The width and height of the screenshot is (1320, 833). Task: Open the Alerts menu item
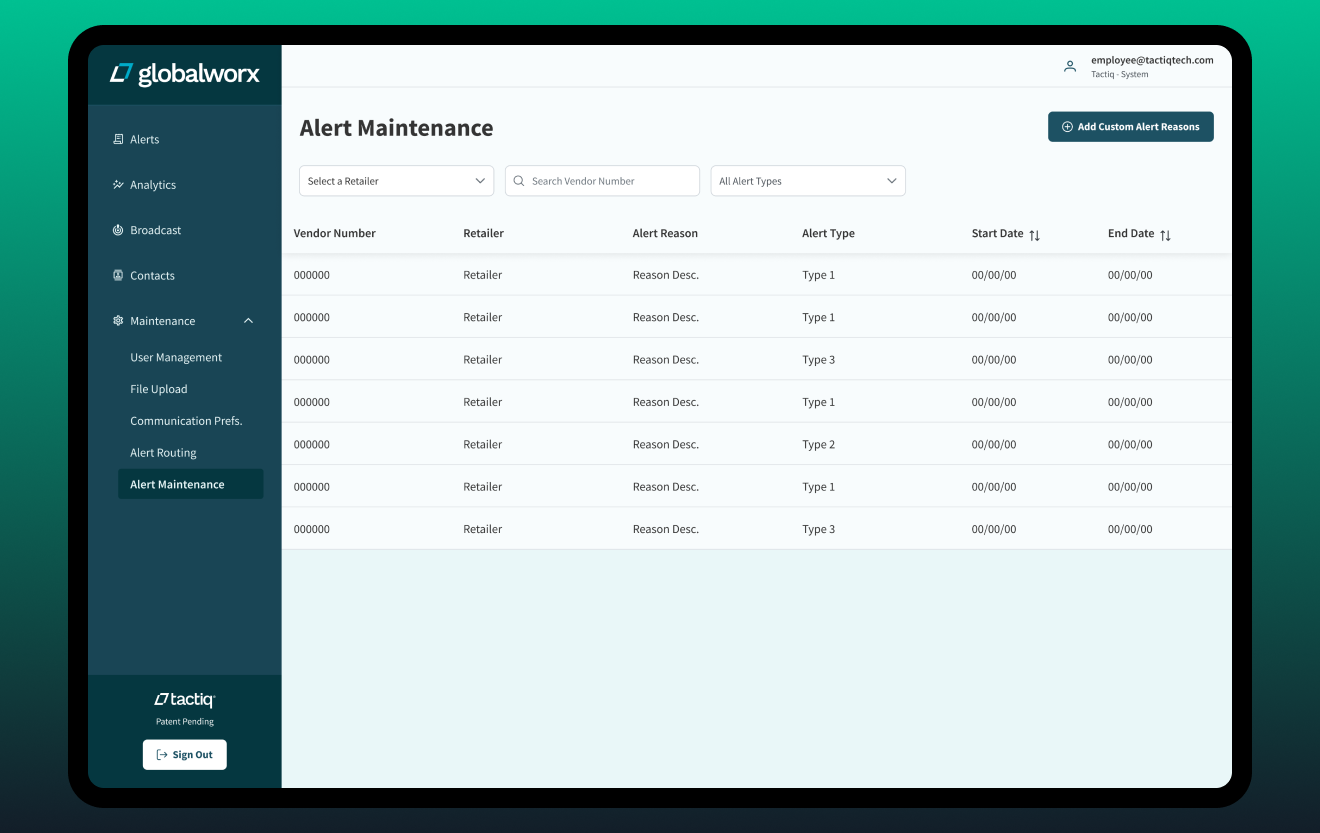[x=145, y=139]
